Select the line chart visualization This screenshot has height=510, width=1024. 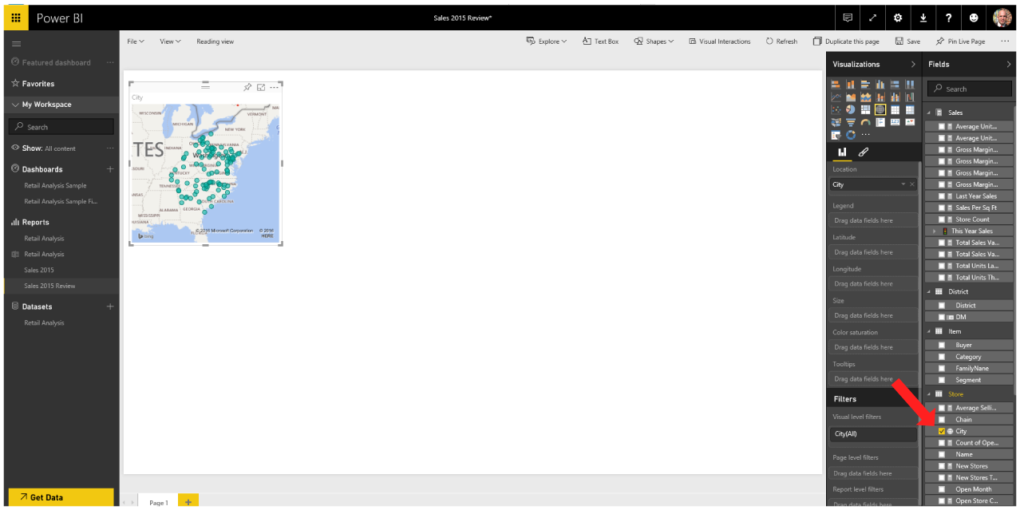[836, 97]
